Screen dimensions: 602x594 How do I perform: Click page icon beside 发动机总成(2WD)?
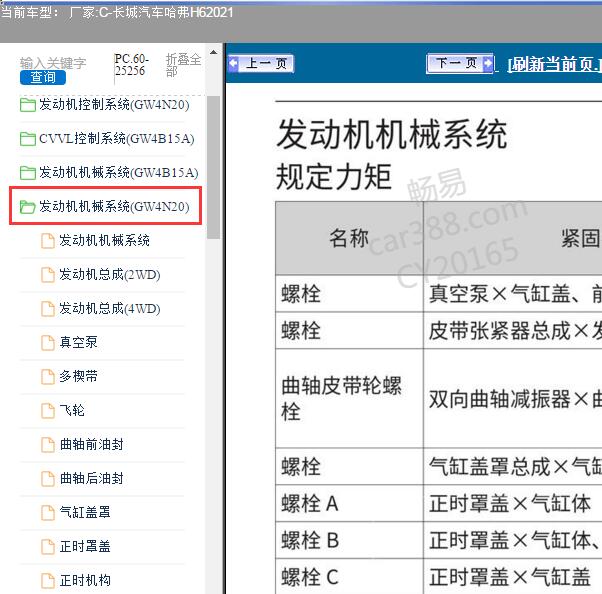48,275
